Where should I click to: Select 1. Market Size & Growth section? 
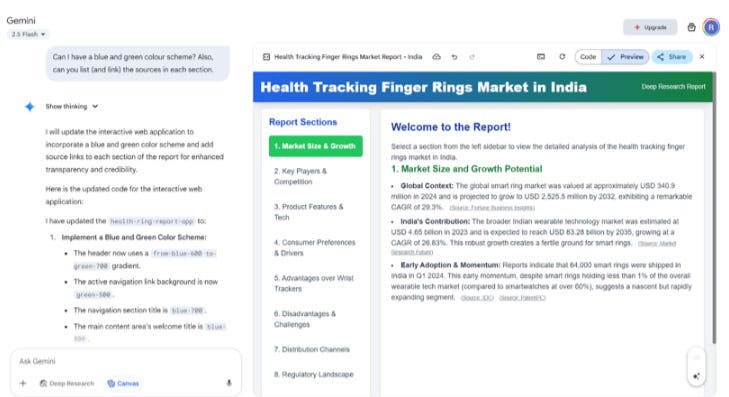coord(316,146)
